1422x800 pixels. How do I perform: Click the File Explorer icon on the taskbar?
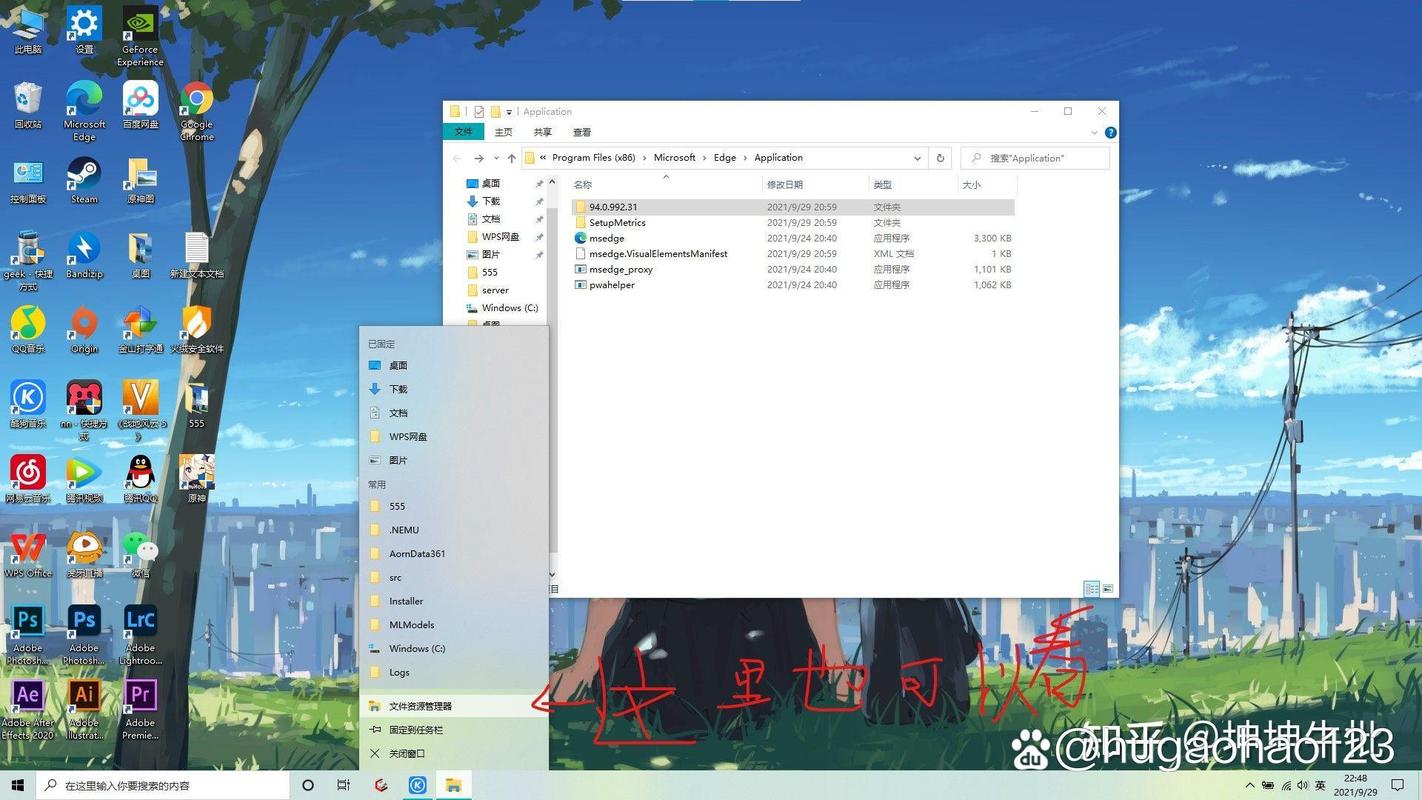(456, 785)
